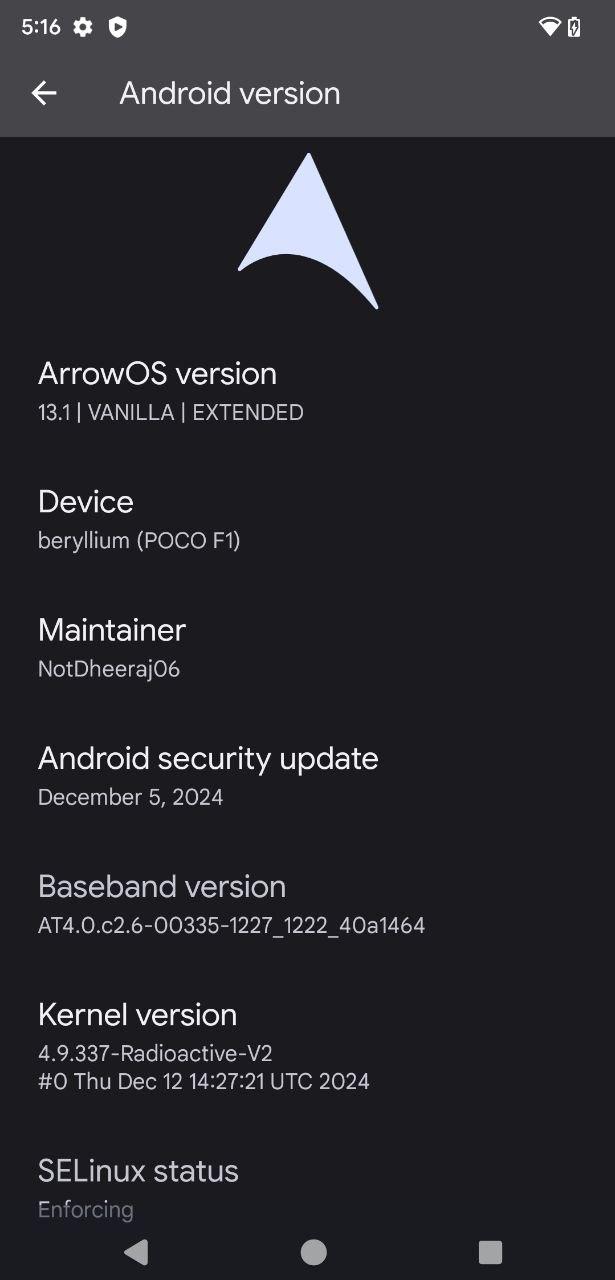Tap the NotDheeraj06 maintainer name
Screen dimensions: 615x1280
109,669
